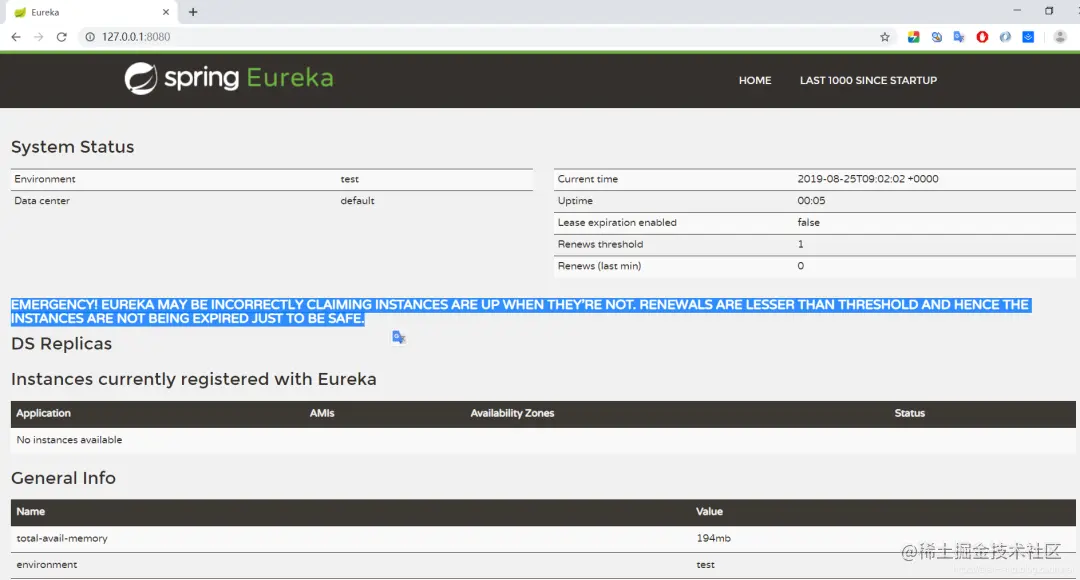Click 'Instances currently registered with Eureka' heading
The height and width of the screenshot is (580, 1080).
tap(194, 380)
